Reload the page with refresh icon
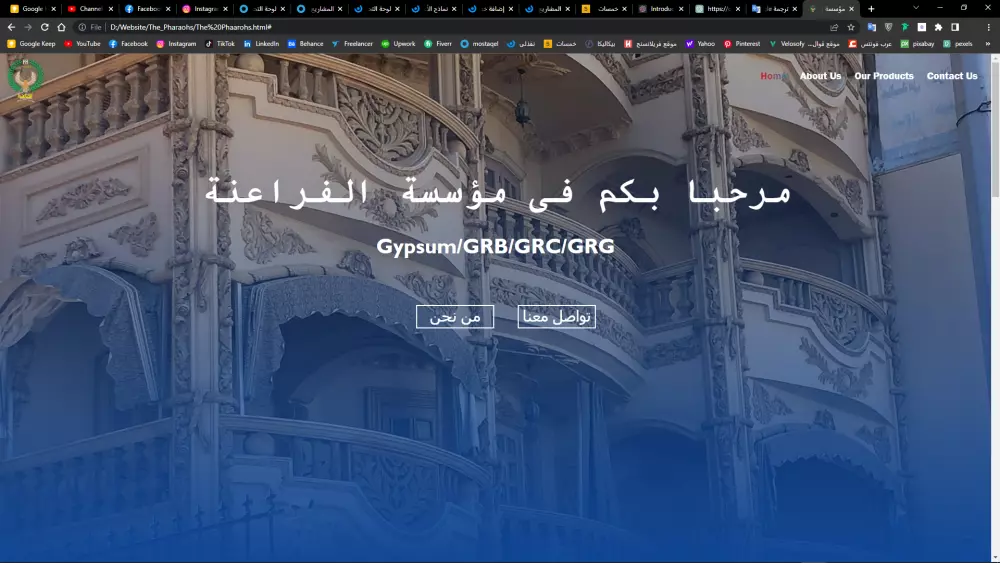 click(45, 27)
